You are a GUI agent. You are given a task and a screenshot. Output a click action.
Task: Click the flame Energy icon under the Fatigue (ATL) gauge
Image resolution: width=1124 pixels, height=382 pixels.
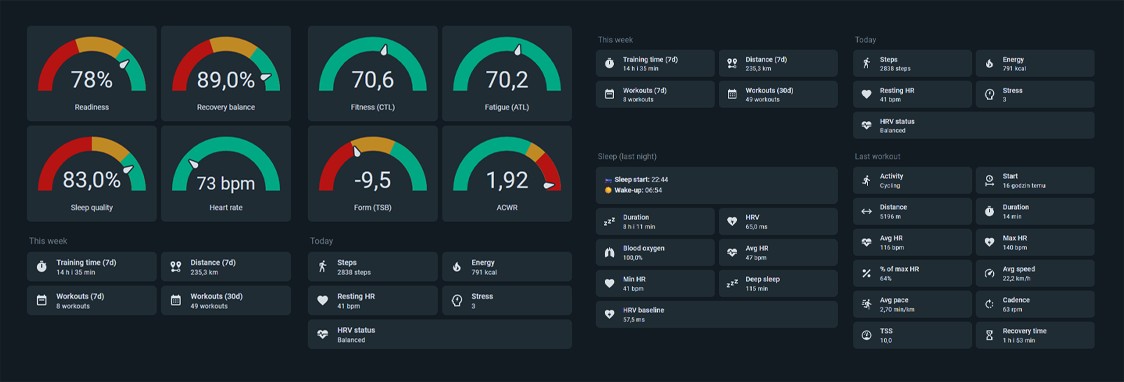(456, 267)
